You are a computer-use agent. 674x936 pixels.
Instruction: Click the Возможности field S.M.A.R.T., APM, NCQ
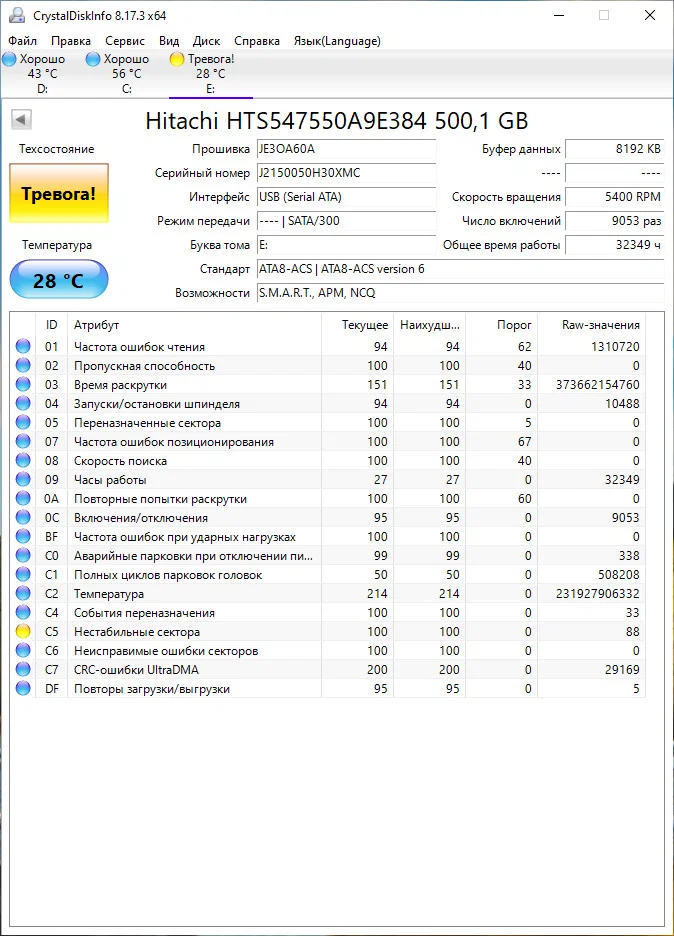[x=460, y=292]
